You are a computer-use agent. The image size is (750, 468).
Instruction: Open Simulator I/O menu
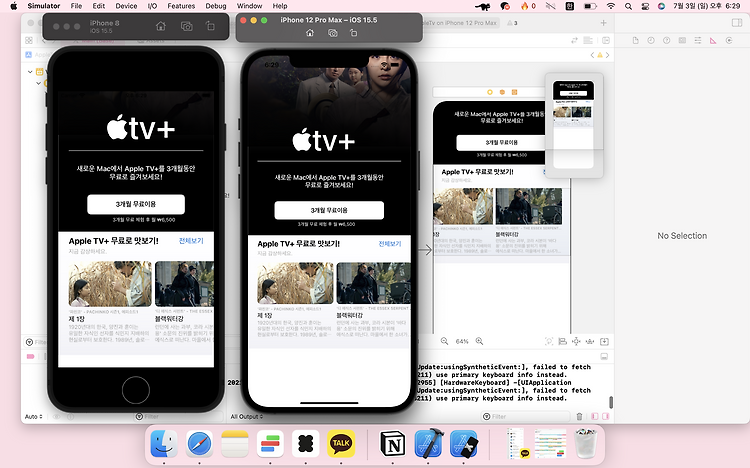152,6
